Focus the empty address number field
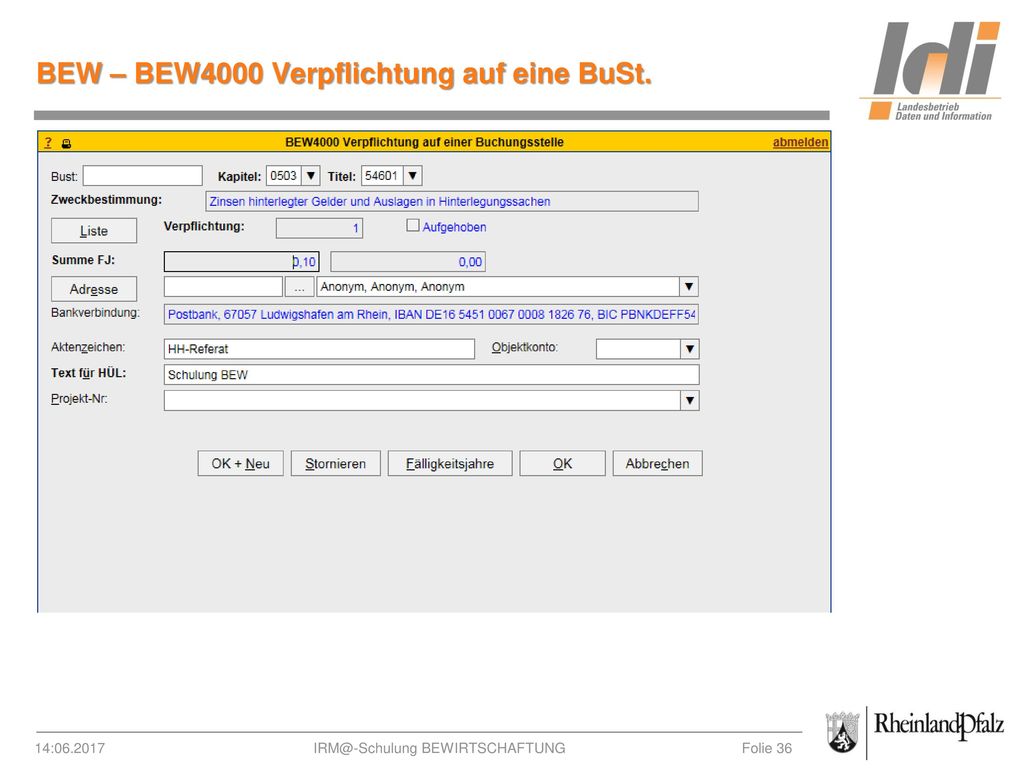The width and height of the screenshot is (1024, 768). pyautogui.click(x=223, y=287)
